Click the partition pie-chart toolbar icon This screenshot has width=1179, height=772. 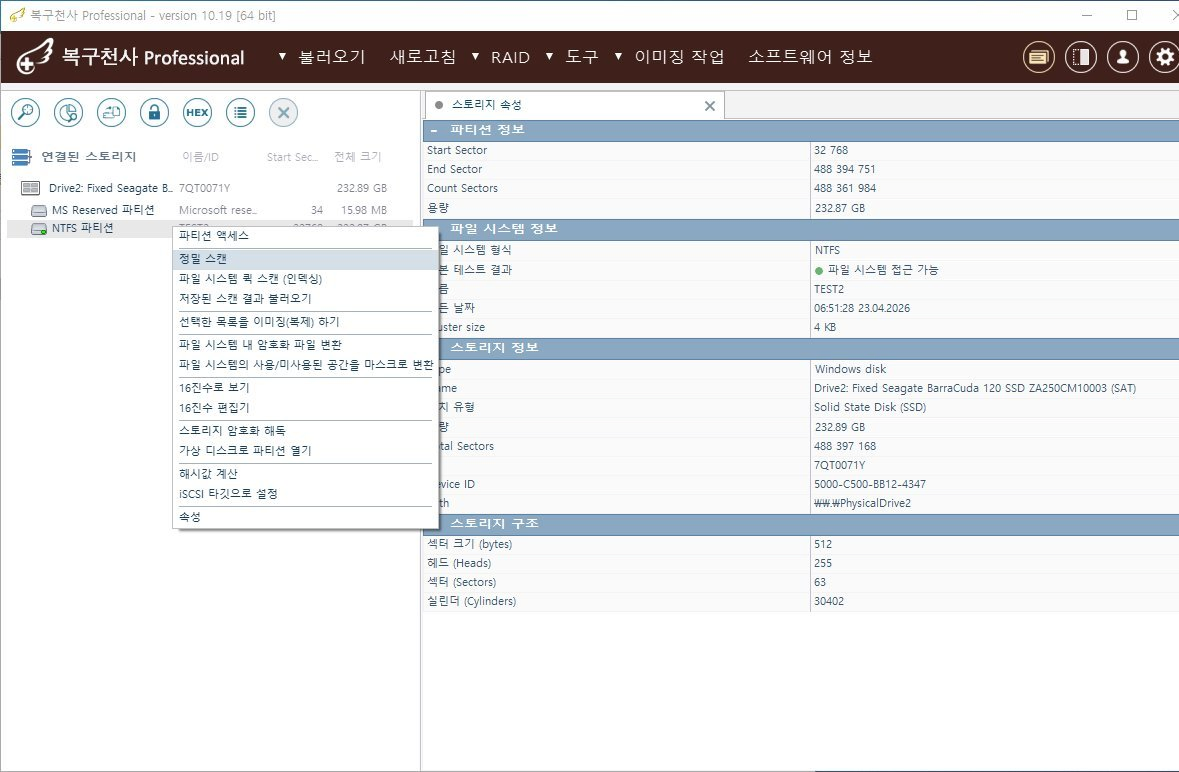coord(68,113)
